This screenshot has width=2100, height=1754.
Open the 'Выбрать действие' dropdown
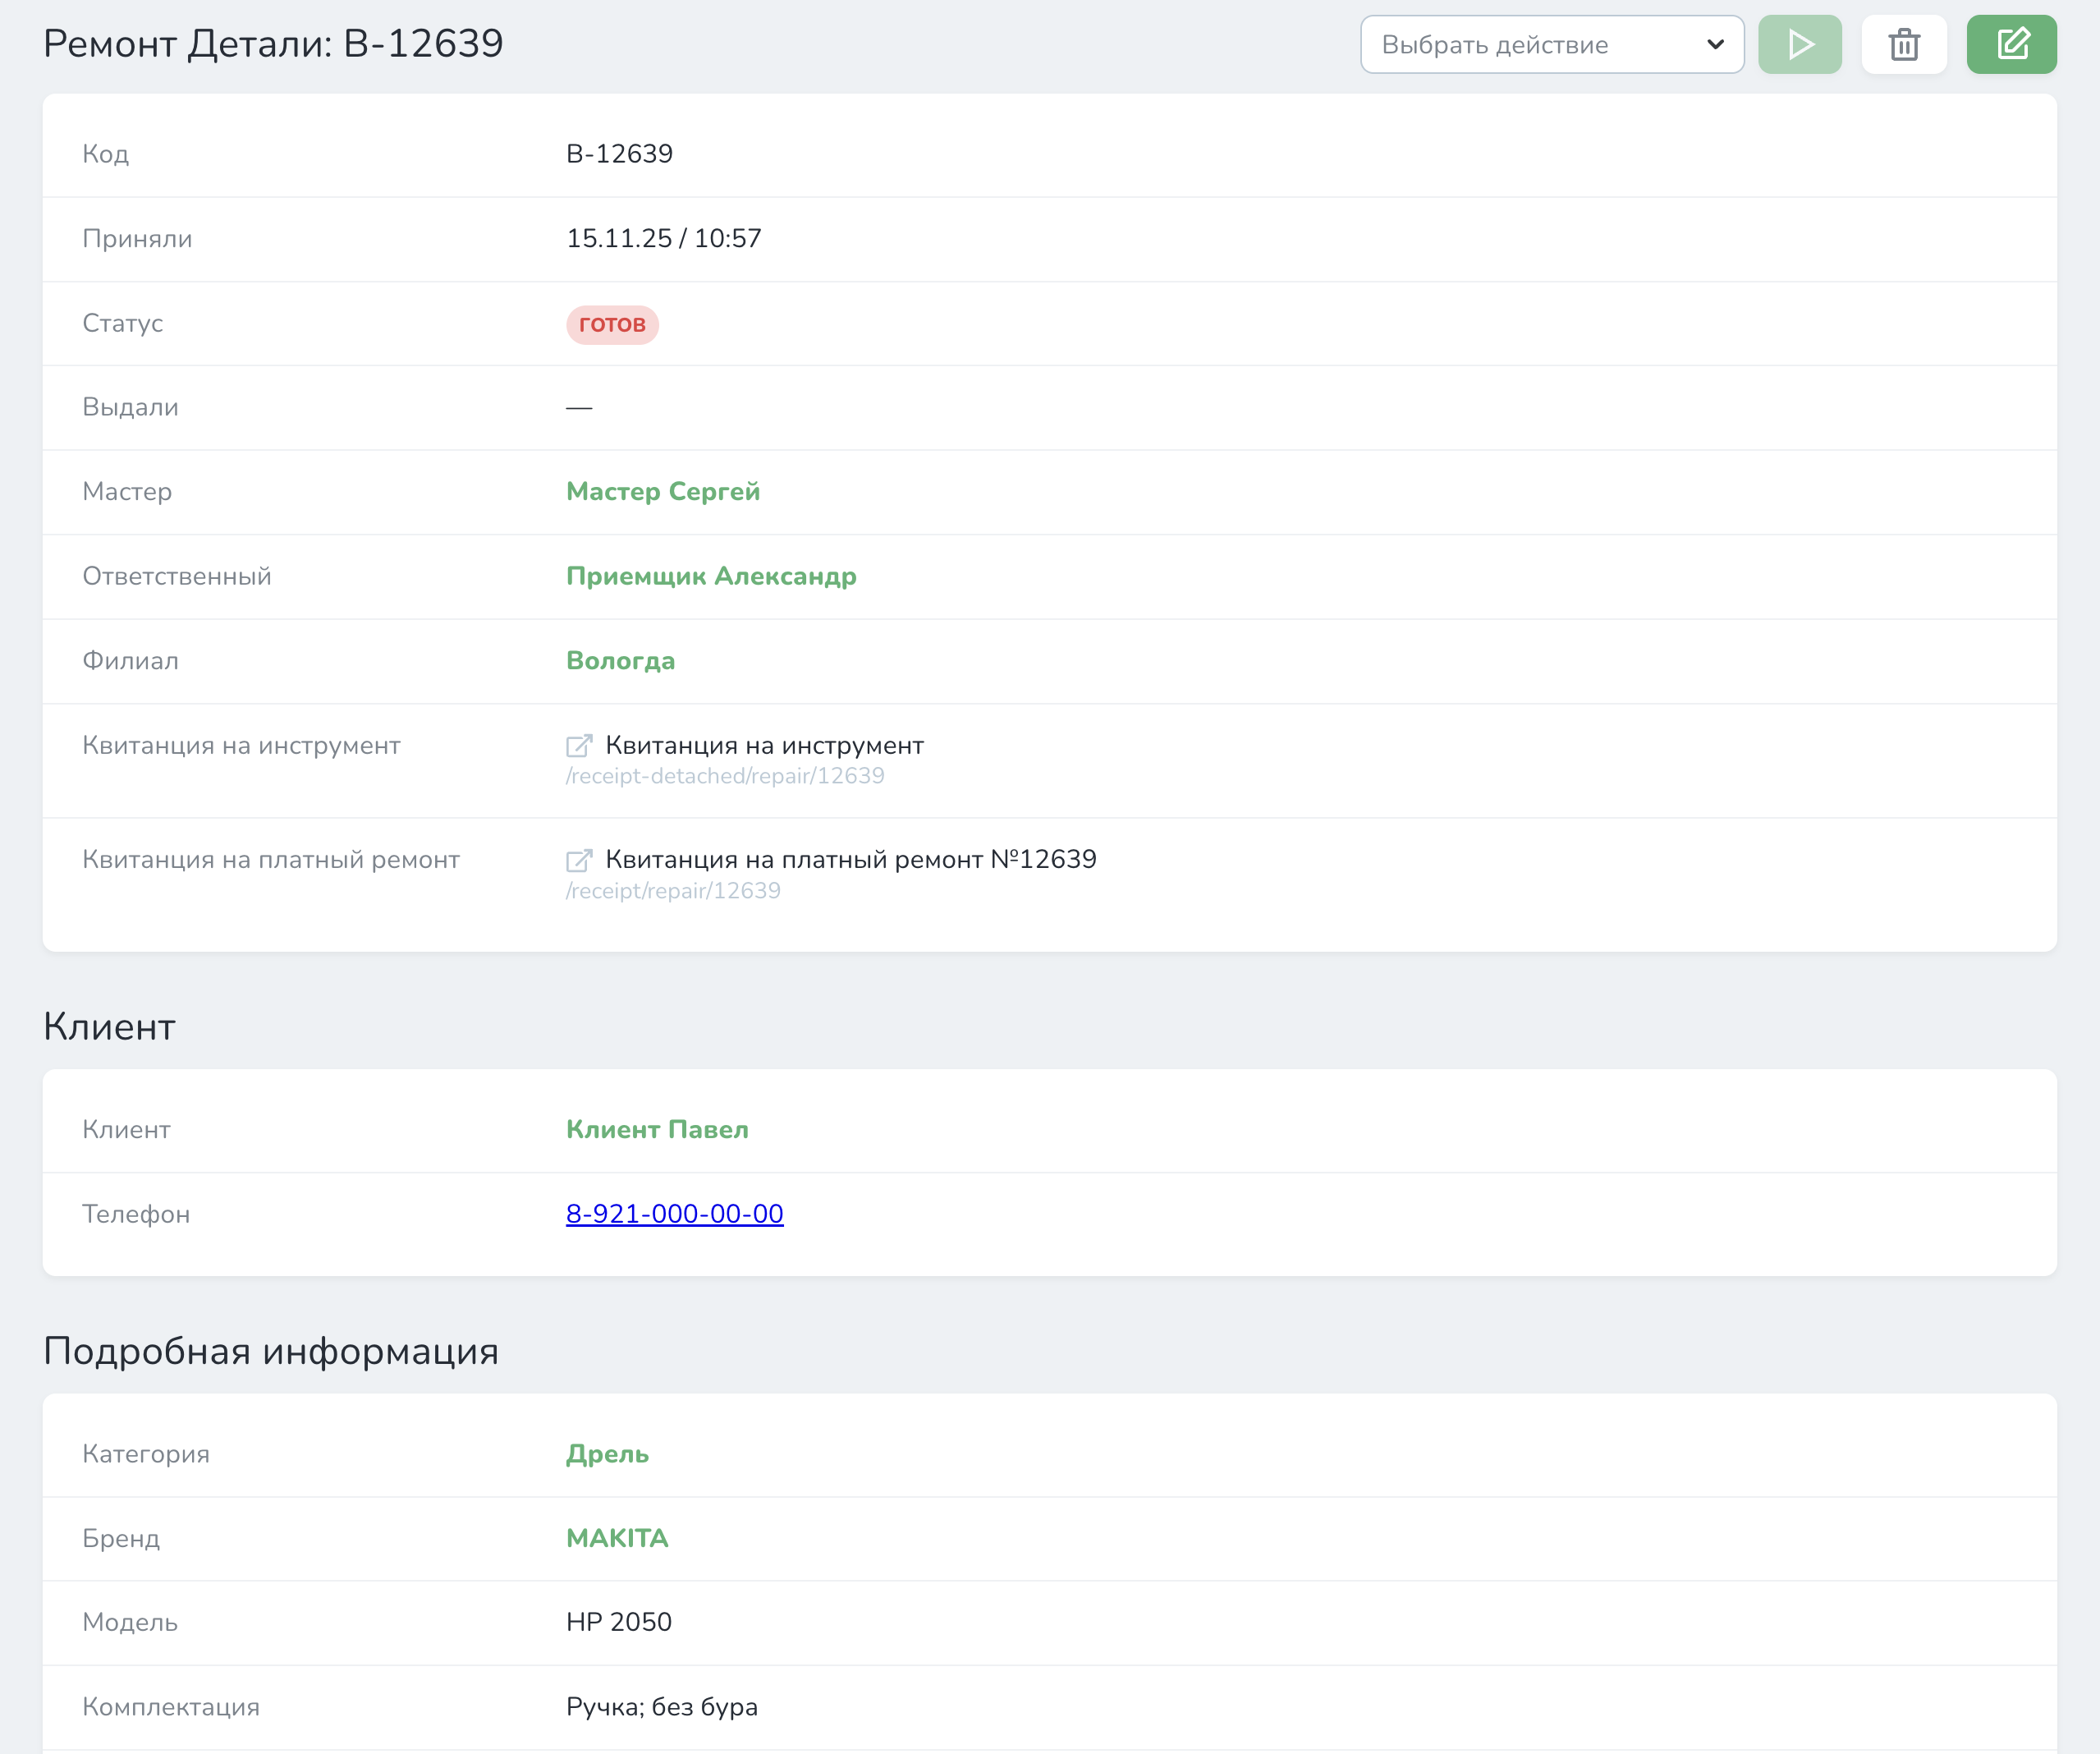coord(1530,45)
